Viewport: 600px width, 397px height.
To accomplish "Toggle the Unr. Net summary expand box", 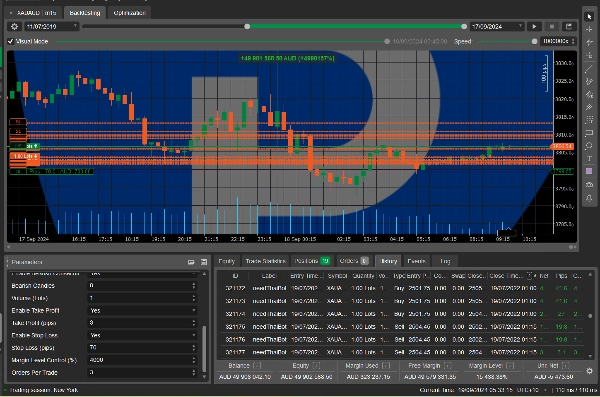I will 565,366.
